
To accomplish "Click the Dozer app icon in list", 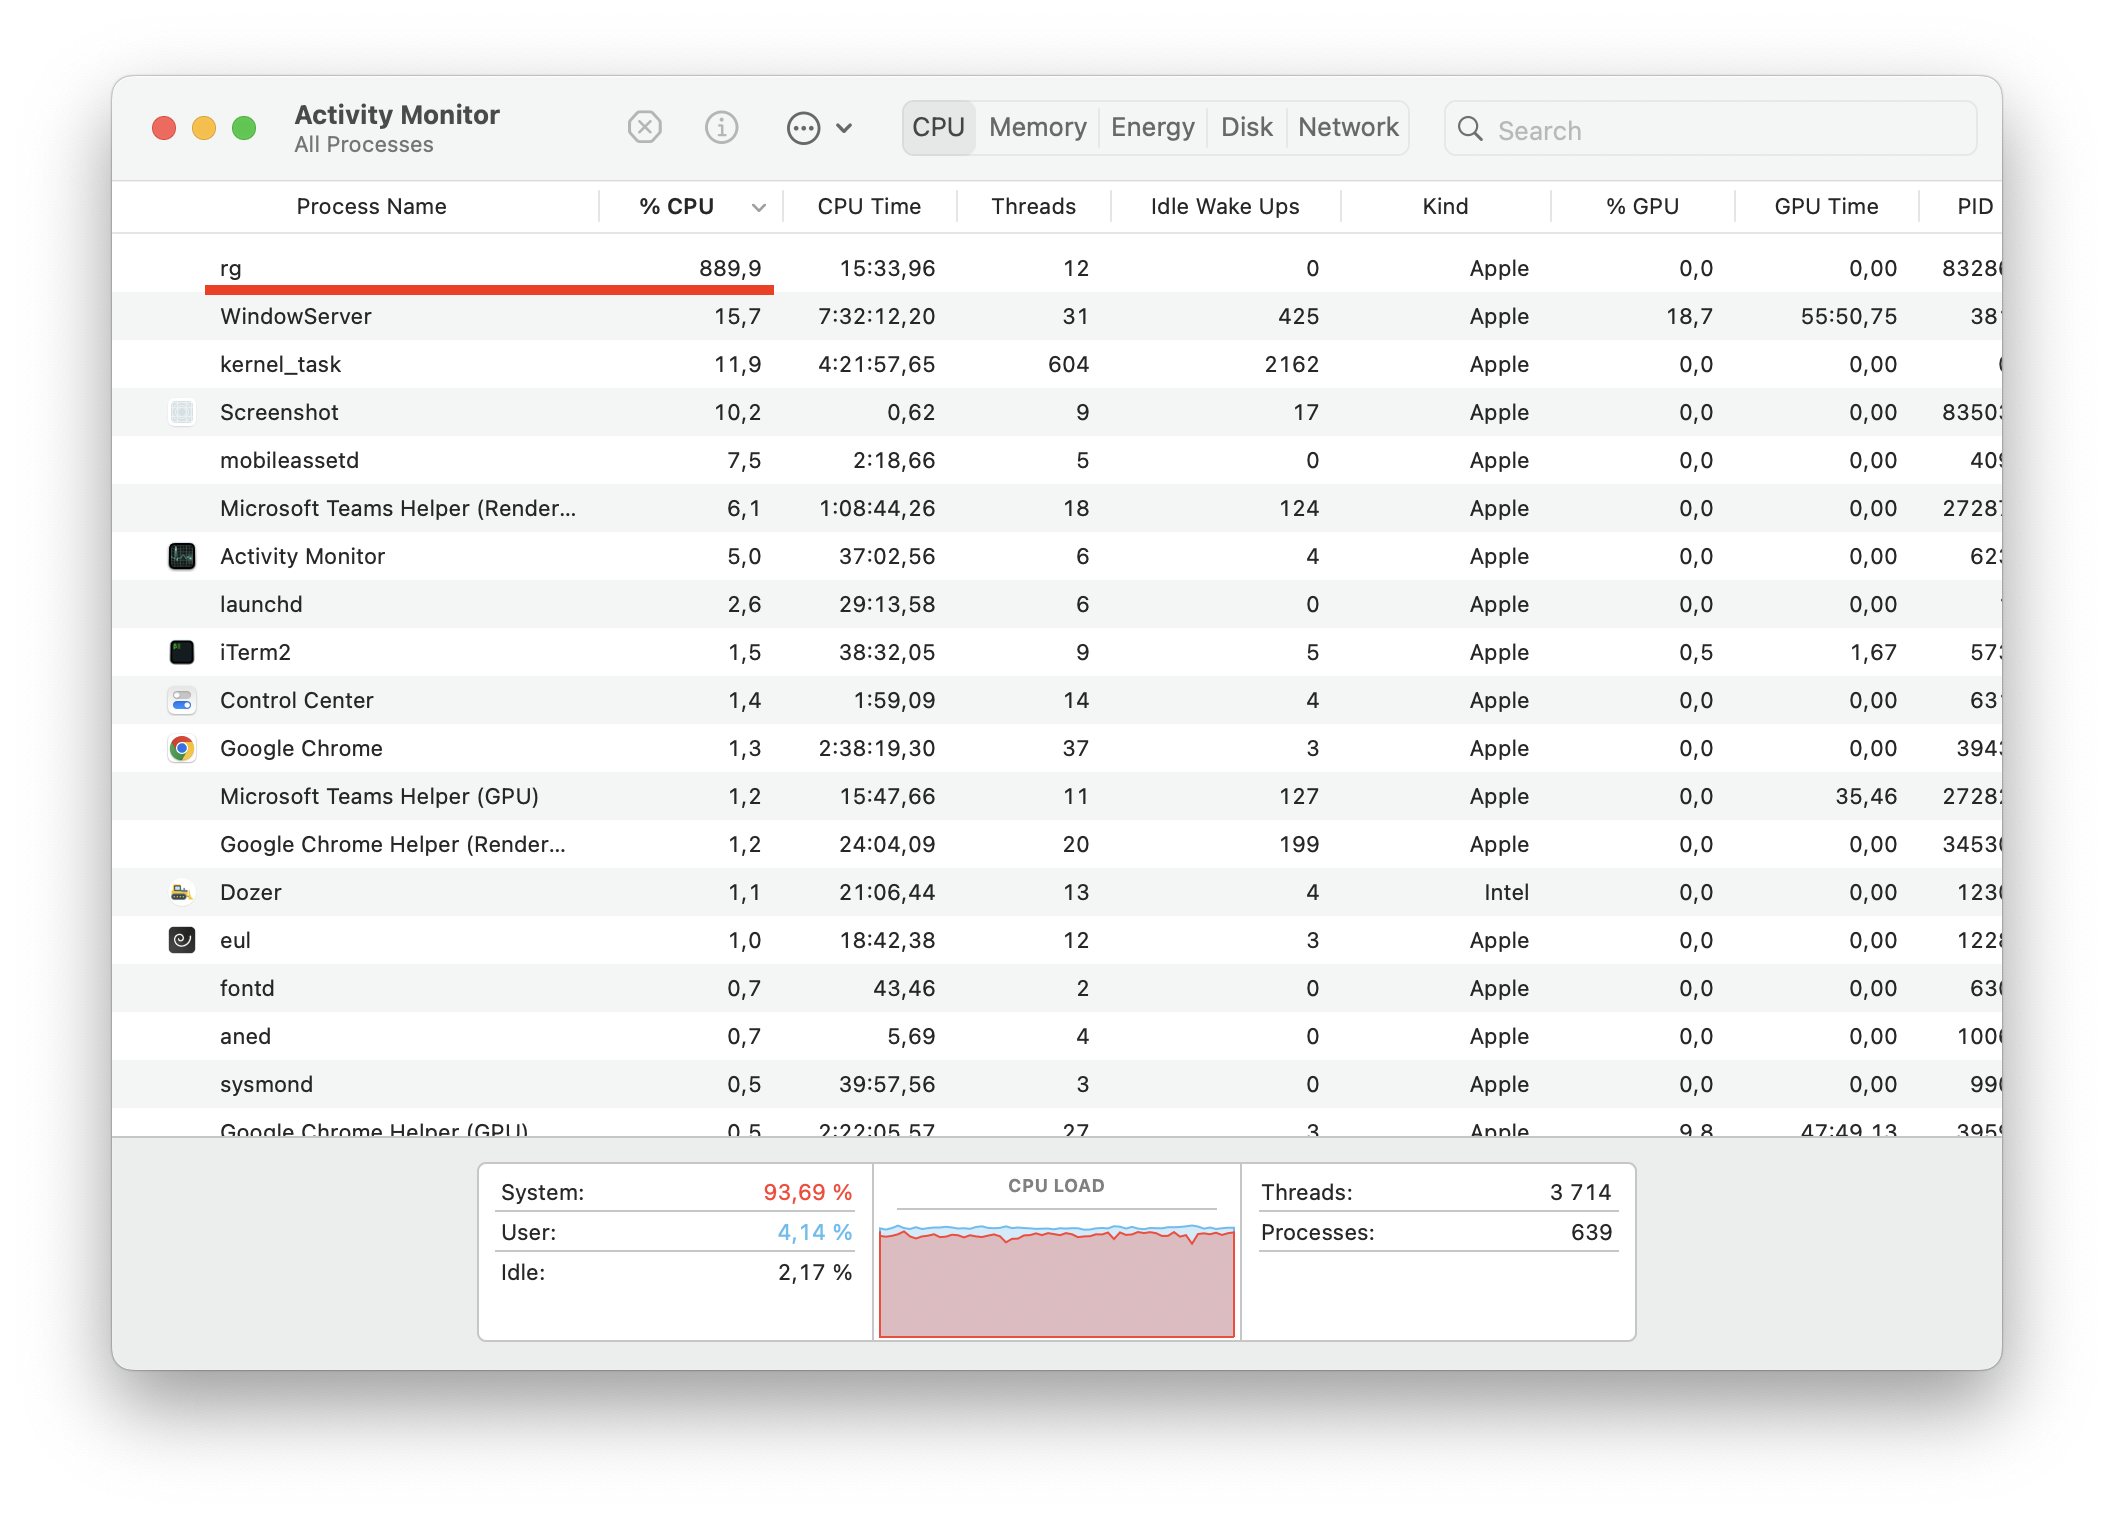I will pyautogui.click(x=182, y=892).
